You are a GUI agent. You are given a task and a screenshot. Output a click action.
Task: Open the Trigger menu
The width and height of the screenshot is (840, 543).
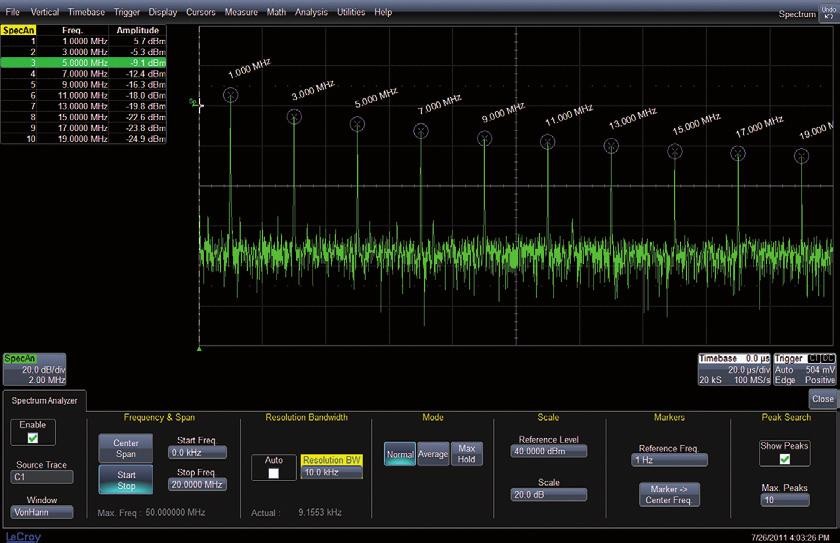(126, 12)
